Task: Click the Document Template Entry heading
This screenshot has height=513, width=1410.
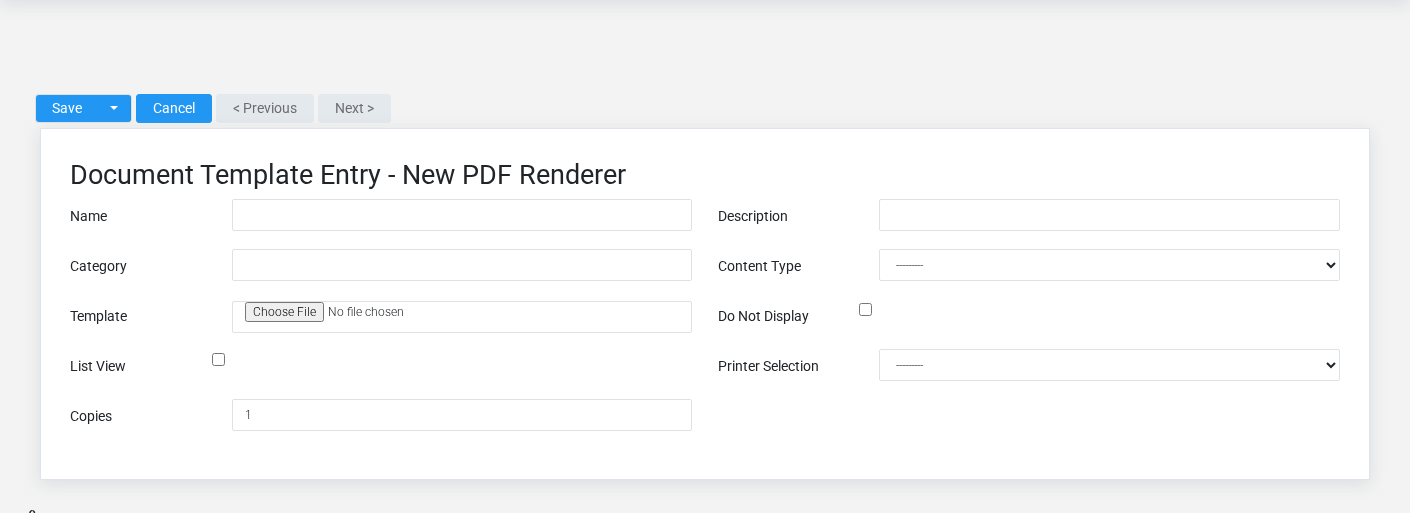Action: tap(348, 175)
